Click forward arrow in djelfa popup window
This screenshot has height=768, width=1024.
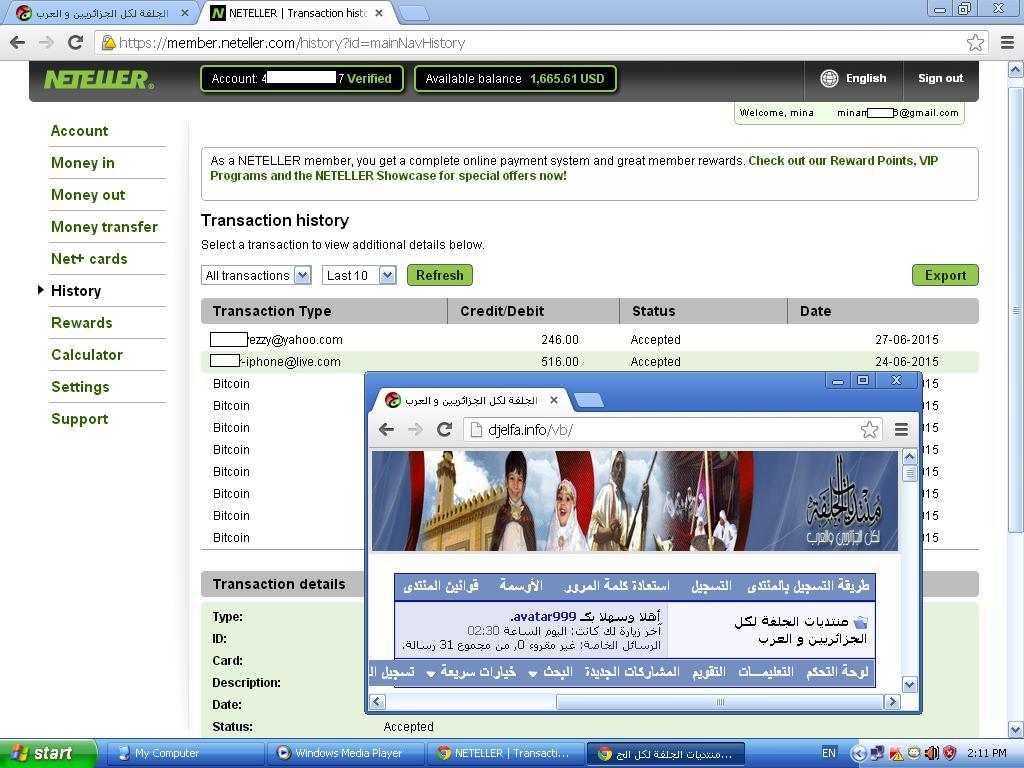415,429
